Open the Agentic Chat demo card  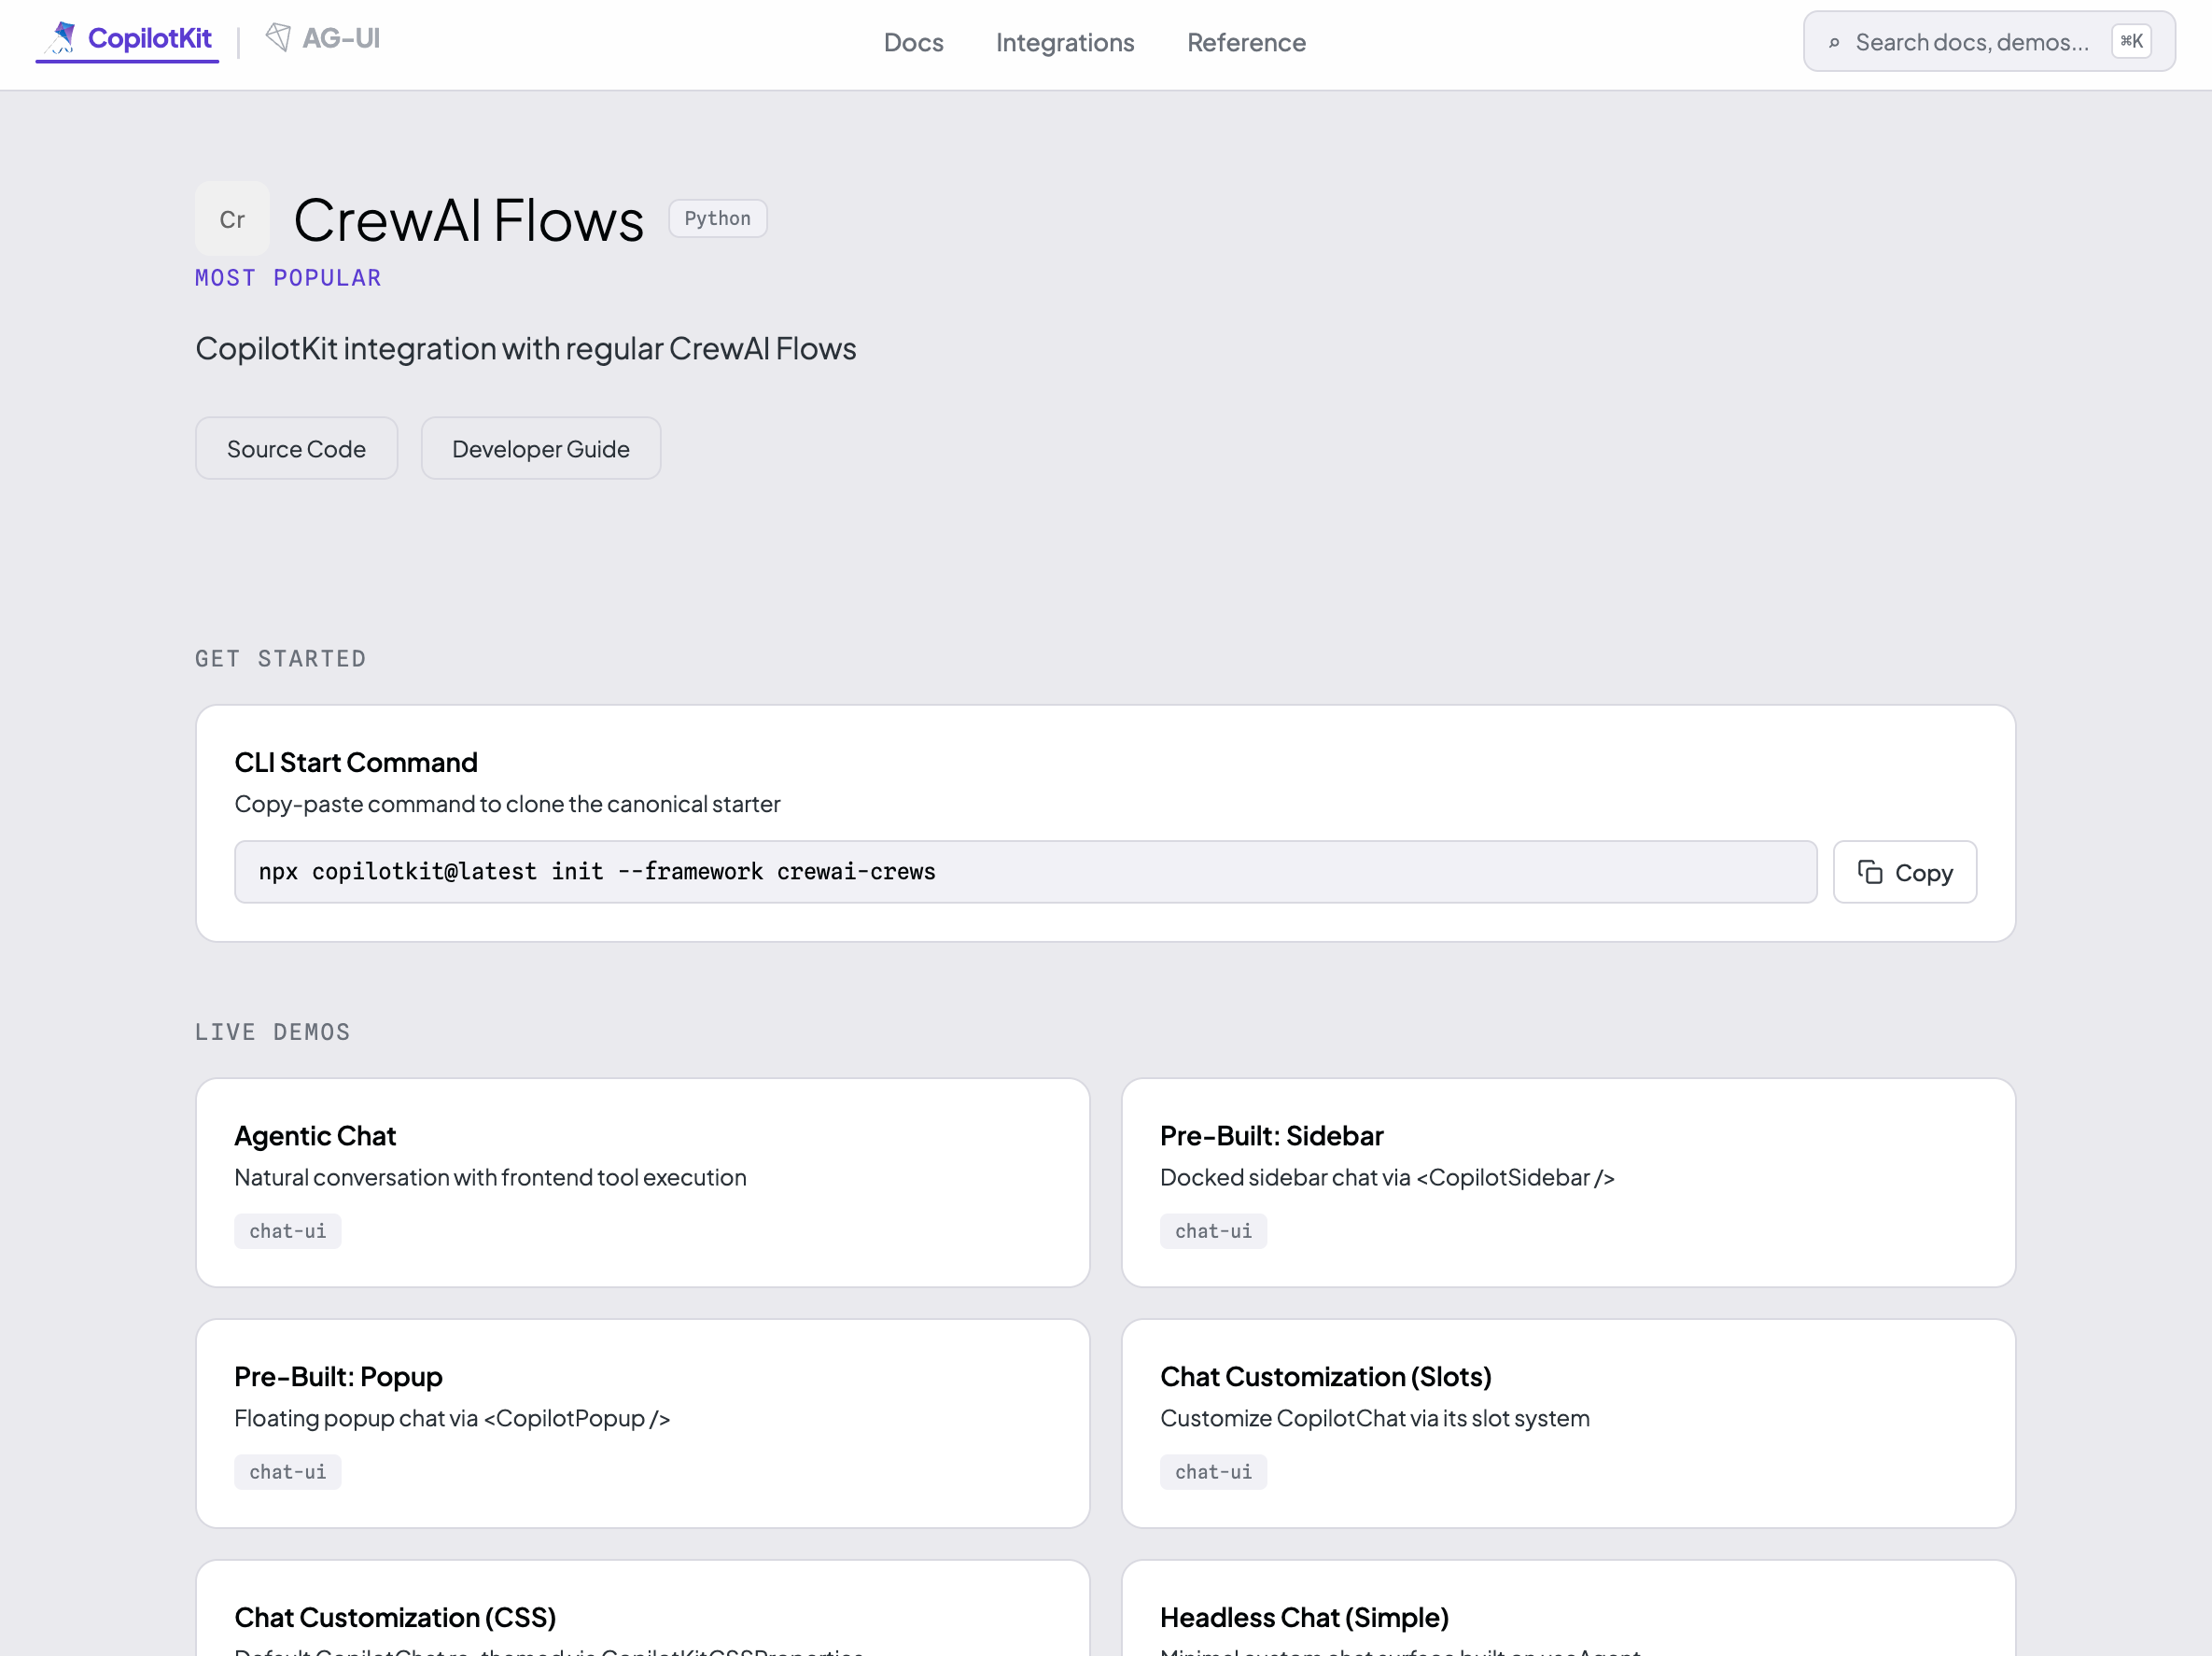[642, 1182]
